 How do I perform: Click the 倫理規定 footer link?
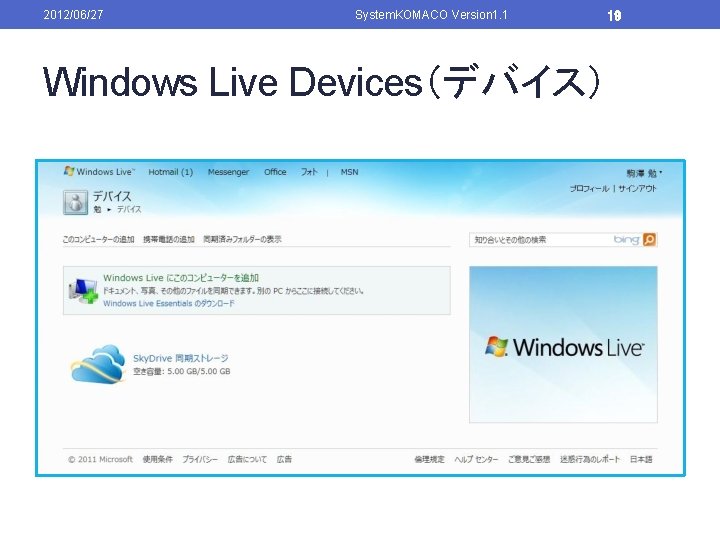pos(429,459)
